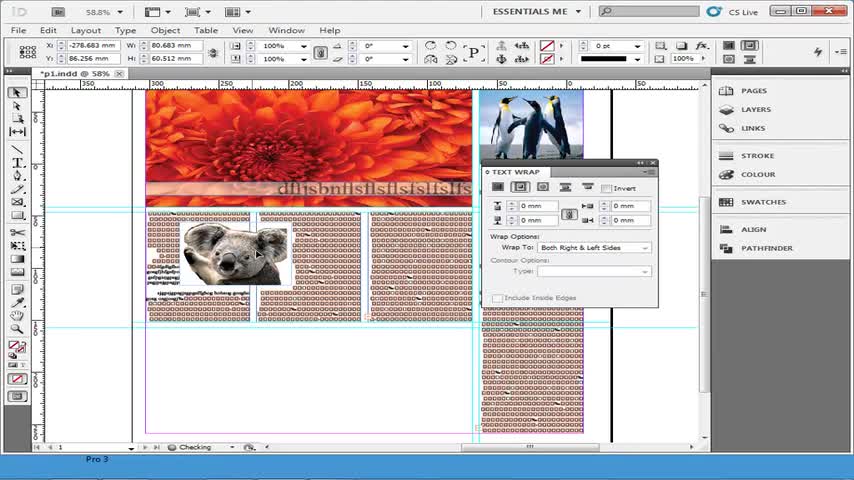Screen dimensions: 854x480
Task: Click the X position field
Action: [x=93, y=46]
